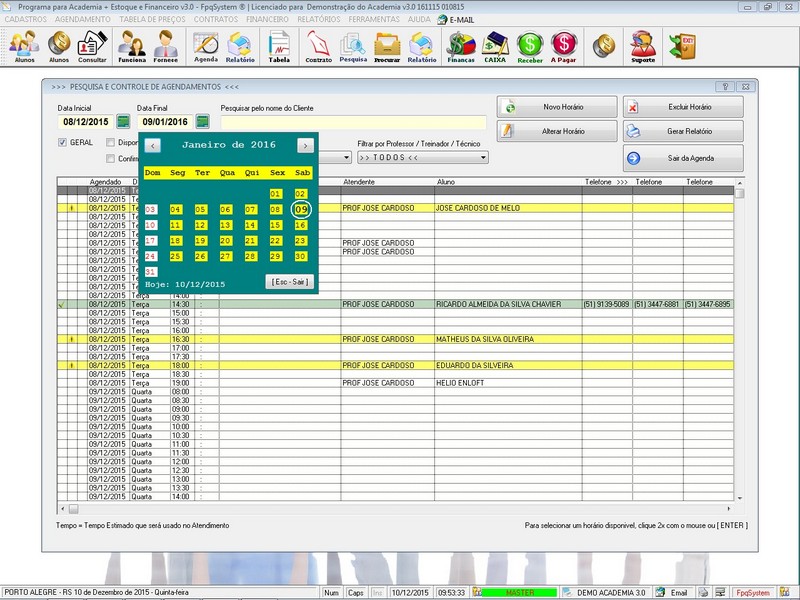This screenshot has height=600, width=800.
Task: Open the Relatório icon next to Agenda
Action: pyautogui.click(x=240, y=46)
